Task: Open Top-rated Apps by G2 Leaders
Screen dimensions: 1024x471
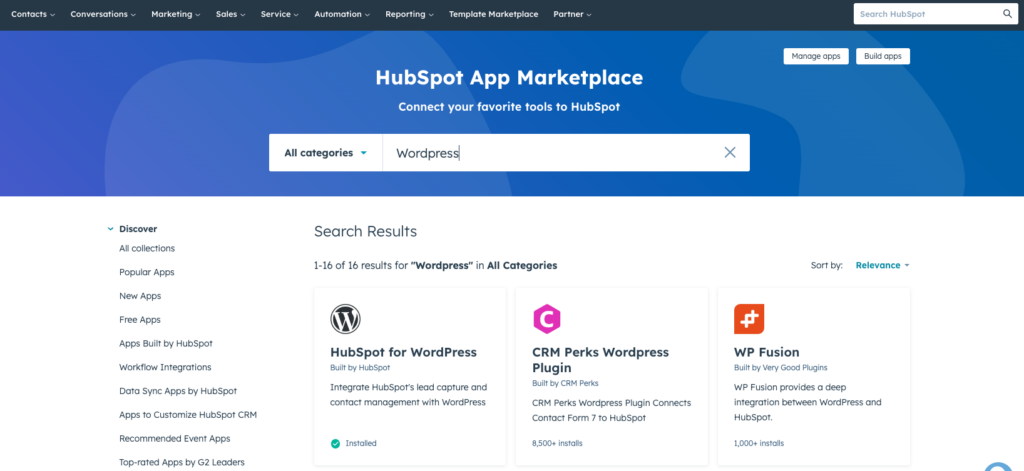Action: point(182,462)
